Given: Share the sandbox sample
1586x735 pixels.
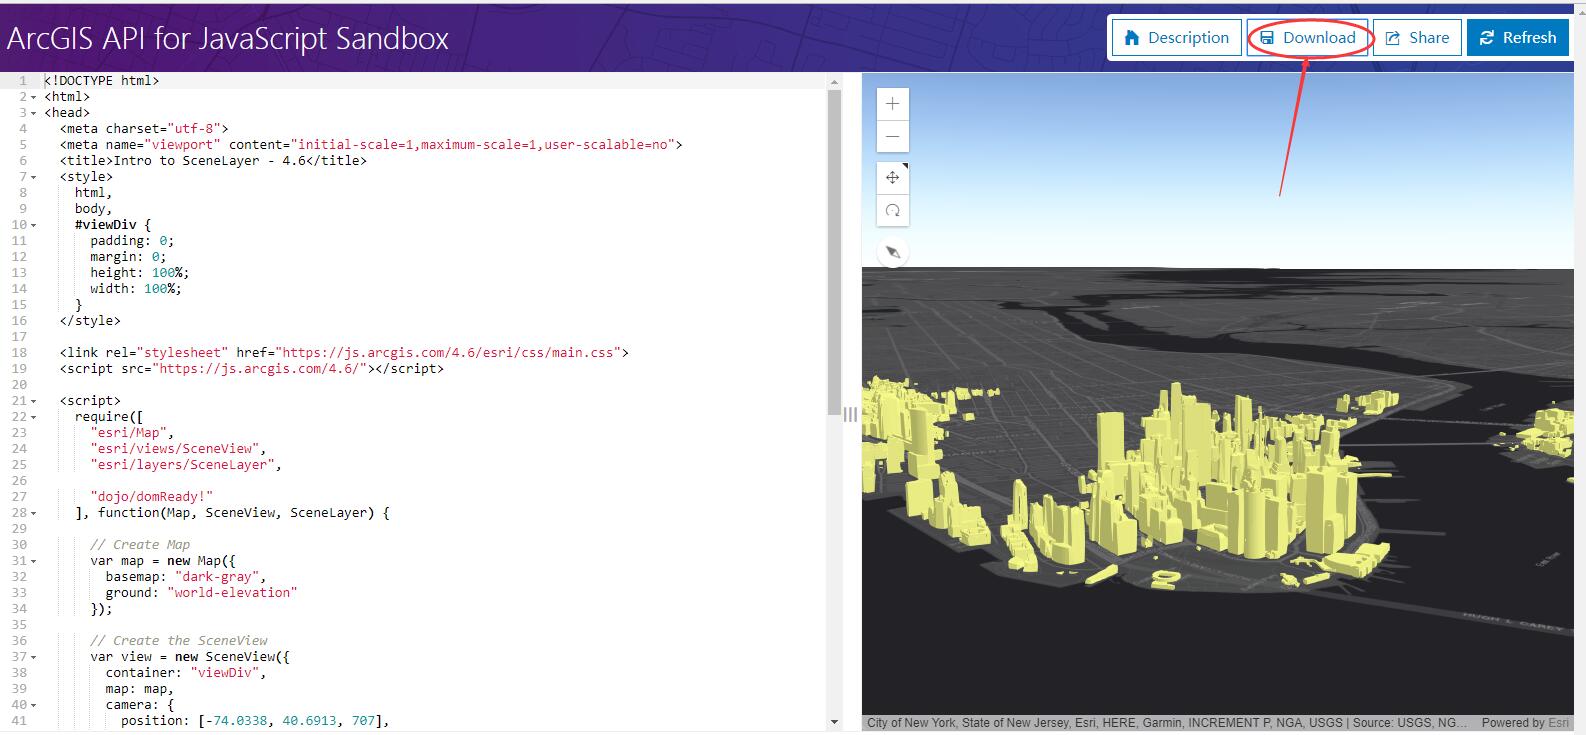Looking at the screenshot, I should (x=1417, y=38).
